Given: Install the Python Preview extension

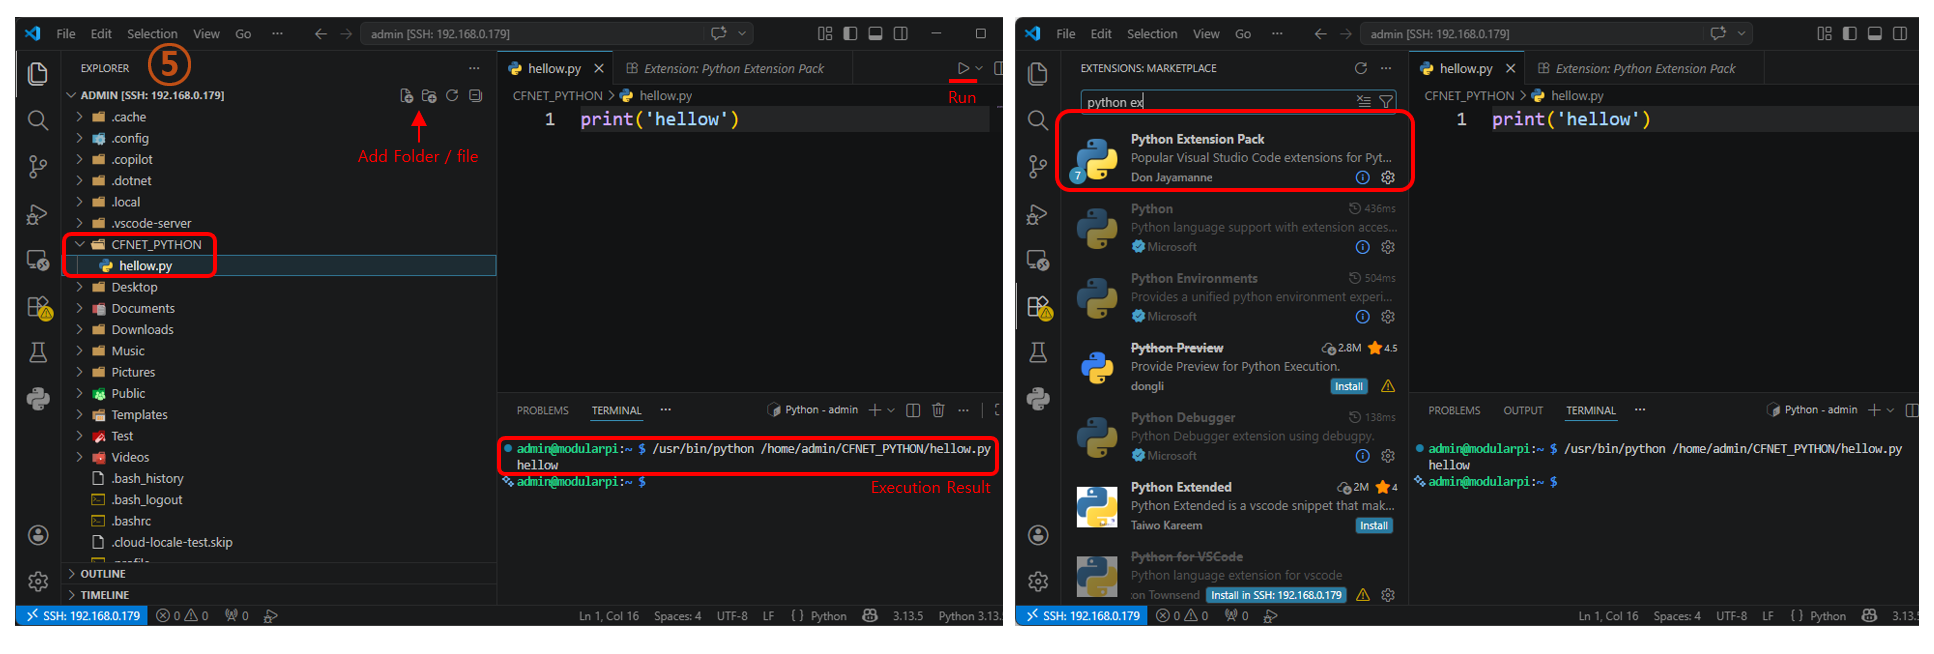Looking at the screenshot, I should coord(1348,387).
